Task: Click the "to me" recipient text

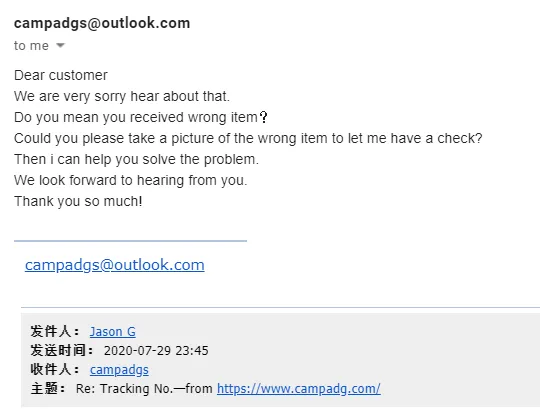Action: tap(31, 45)
